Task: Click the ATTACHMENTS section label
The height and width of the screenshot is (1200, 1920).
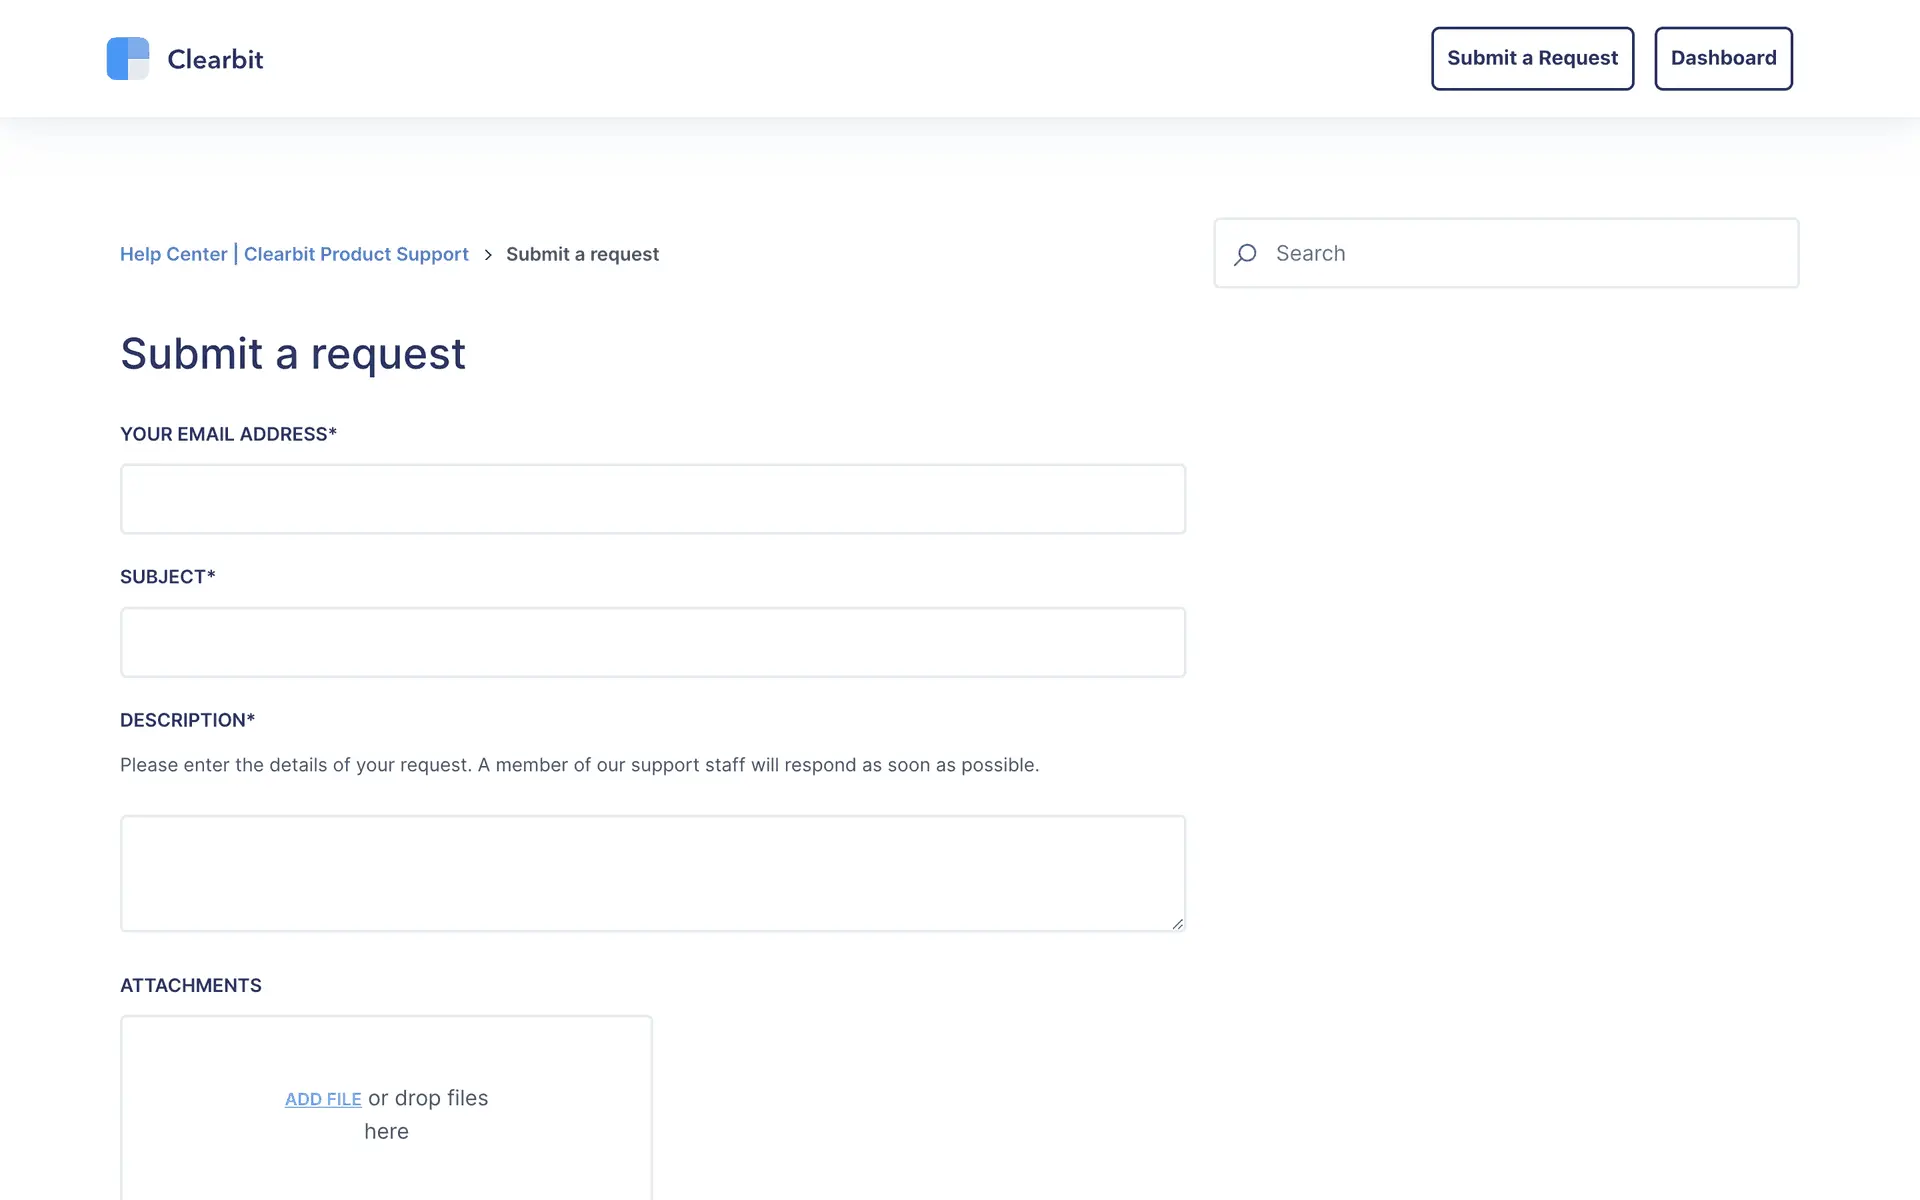Action: (x=191, y=985)
